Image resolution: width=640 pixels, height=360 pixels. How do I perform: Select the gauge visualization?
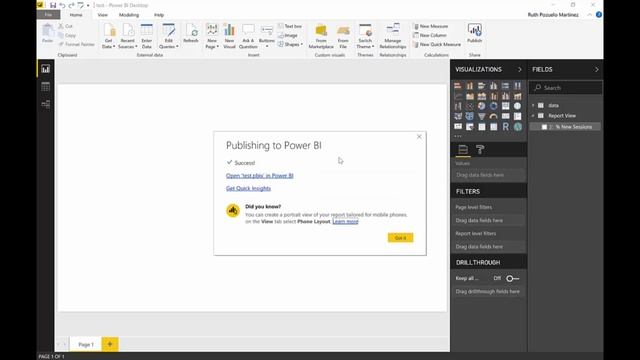click(493, 116)
